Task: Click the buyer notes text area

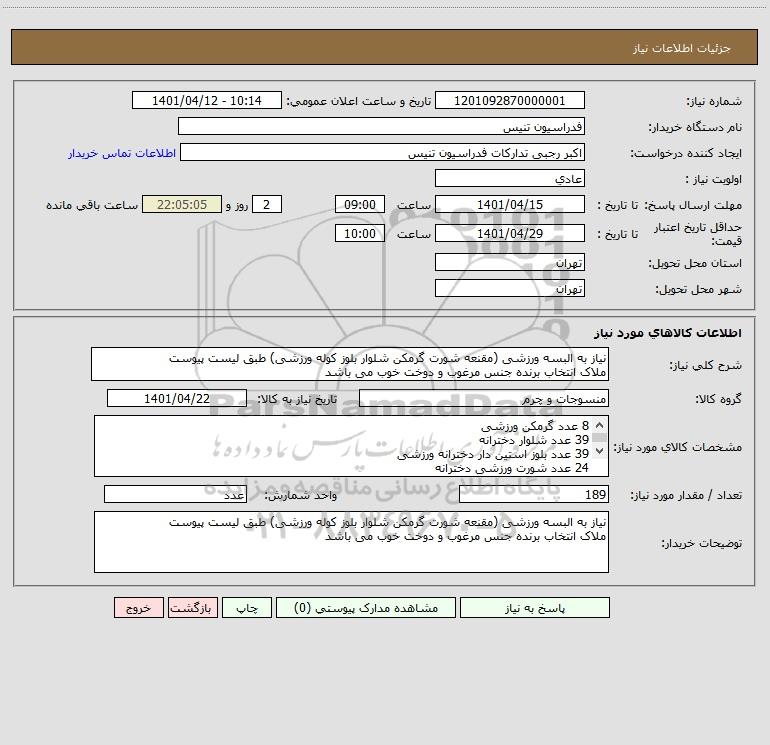Action: pyautogui.click(x=351, y=542)
